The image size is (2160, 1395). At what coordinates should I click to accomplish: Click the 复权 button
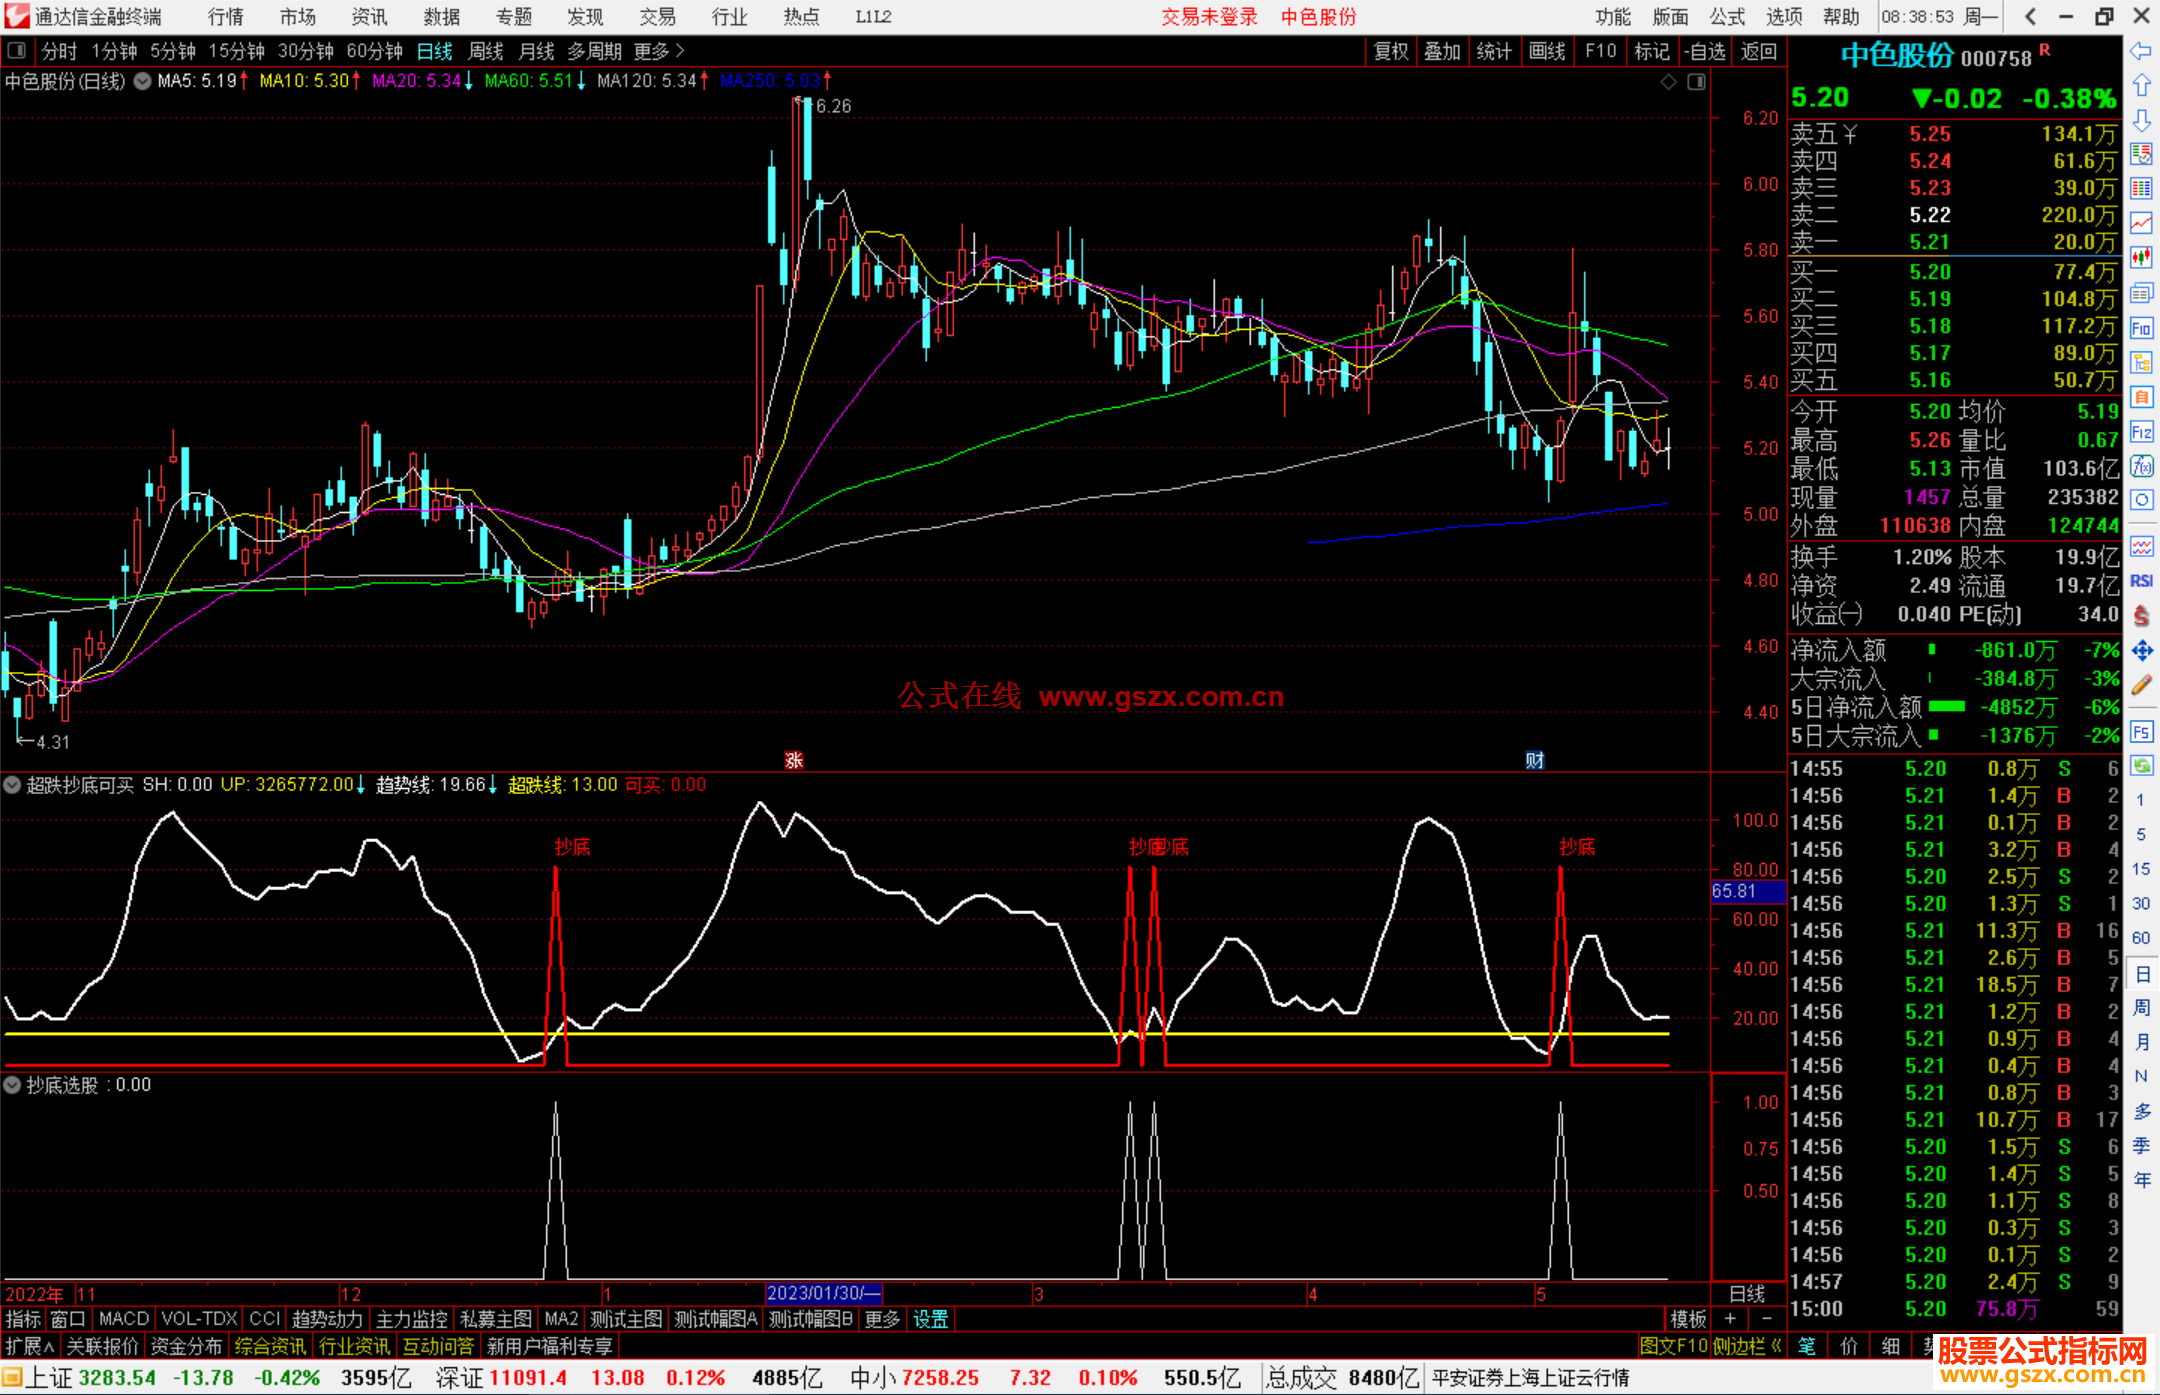(x=1390, y=51)
